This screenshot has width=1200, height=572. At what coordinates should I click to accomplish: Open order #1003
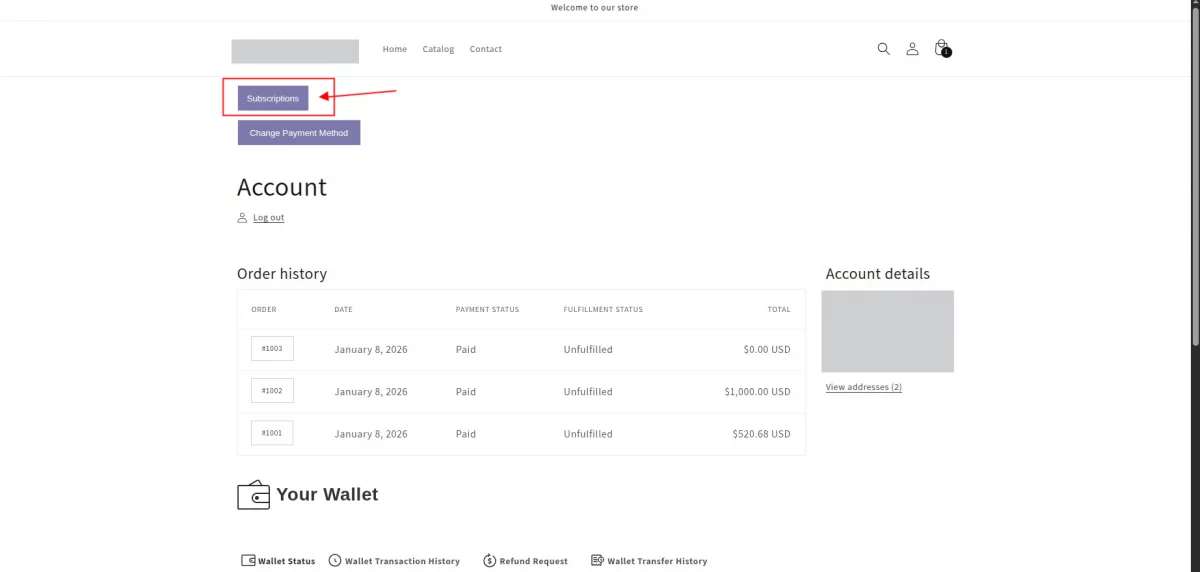pos(272,349)
